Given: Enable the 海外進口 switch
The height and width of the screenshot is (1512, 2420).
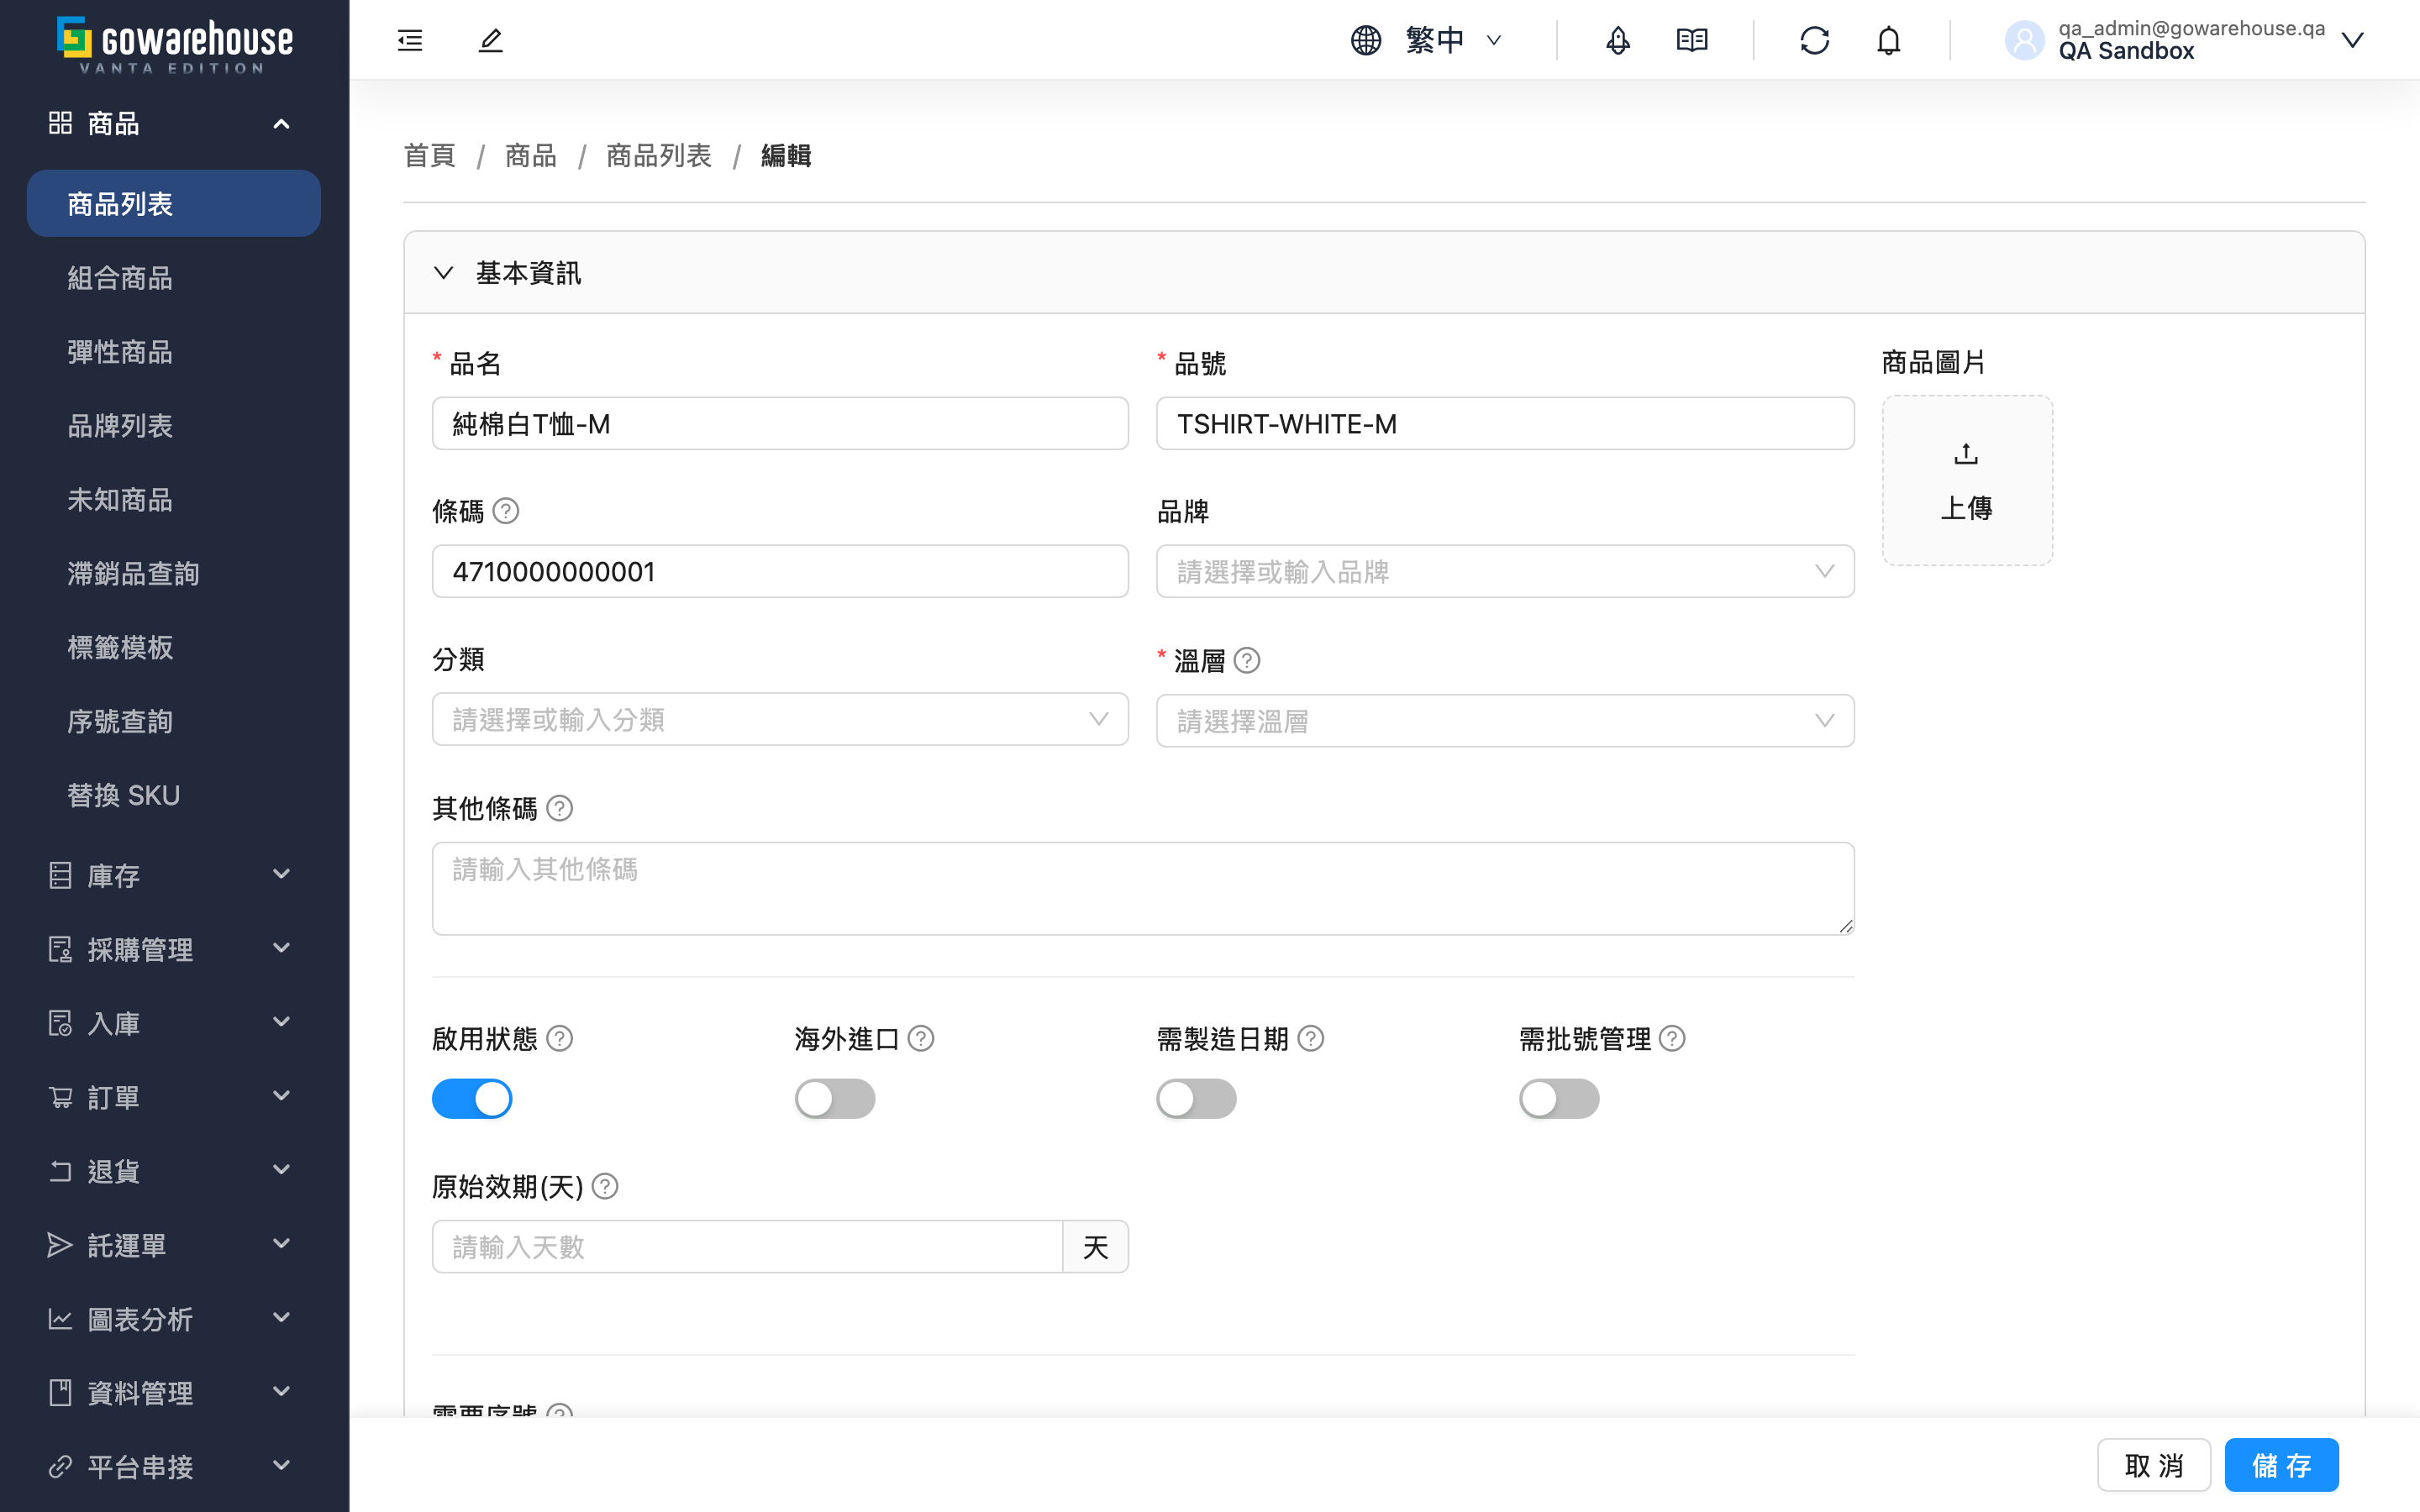Looking at the screenshot, I should point(835,1098).
